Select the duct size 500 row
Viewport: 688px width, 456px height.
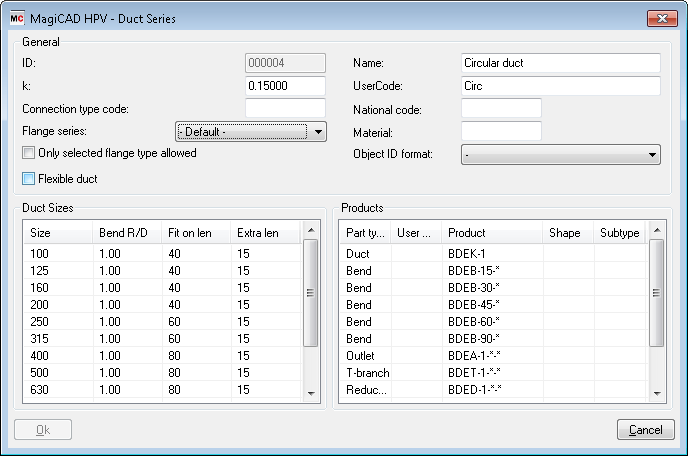[162, 373]
